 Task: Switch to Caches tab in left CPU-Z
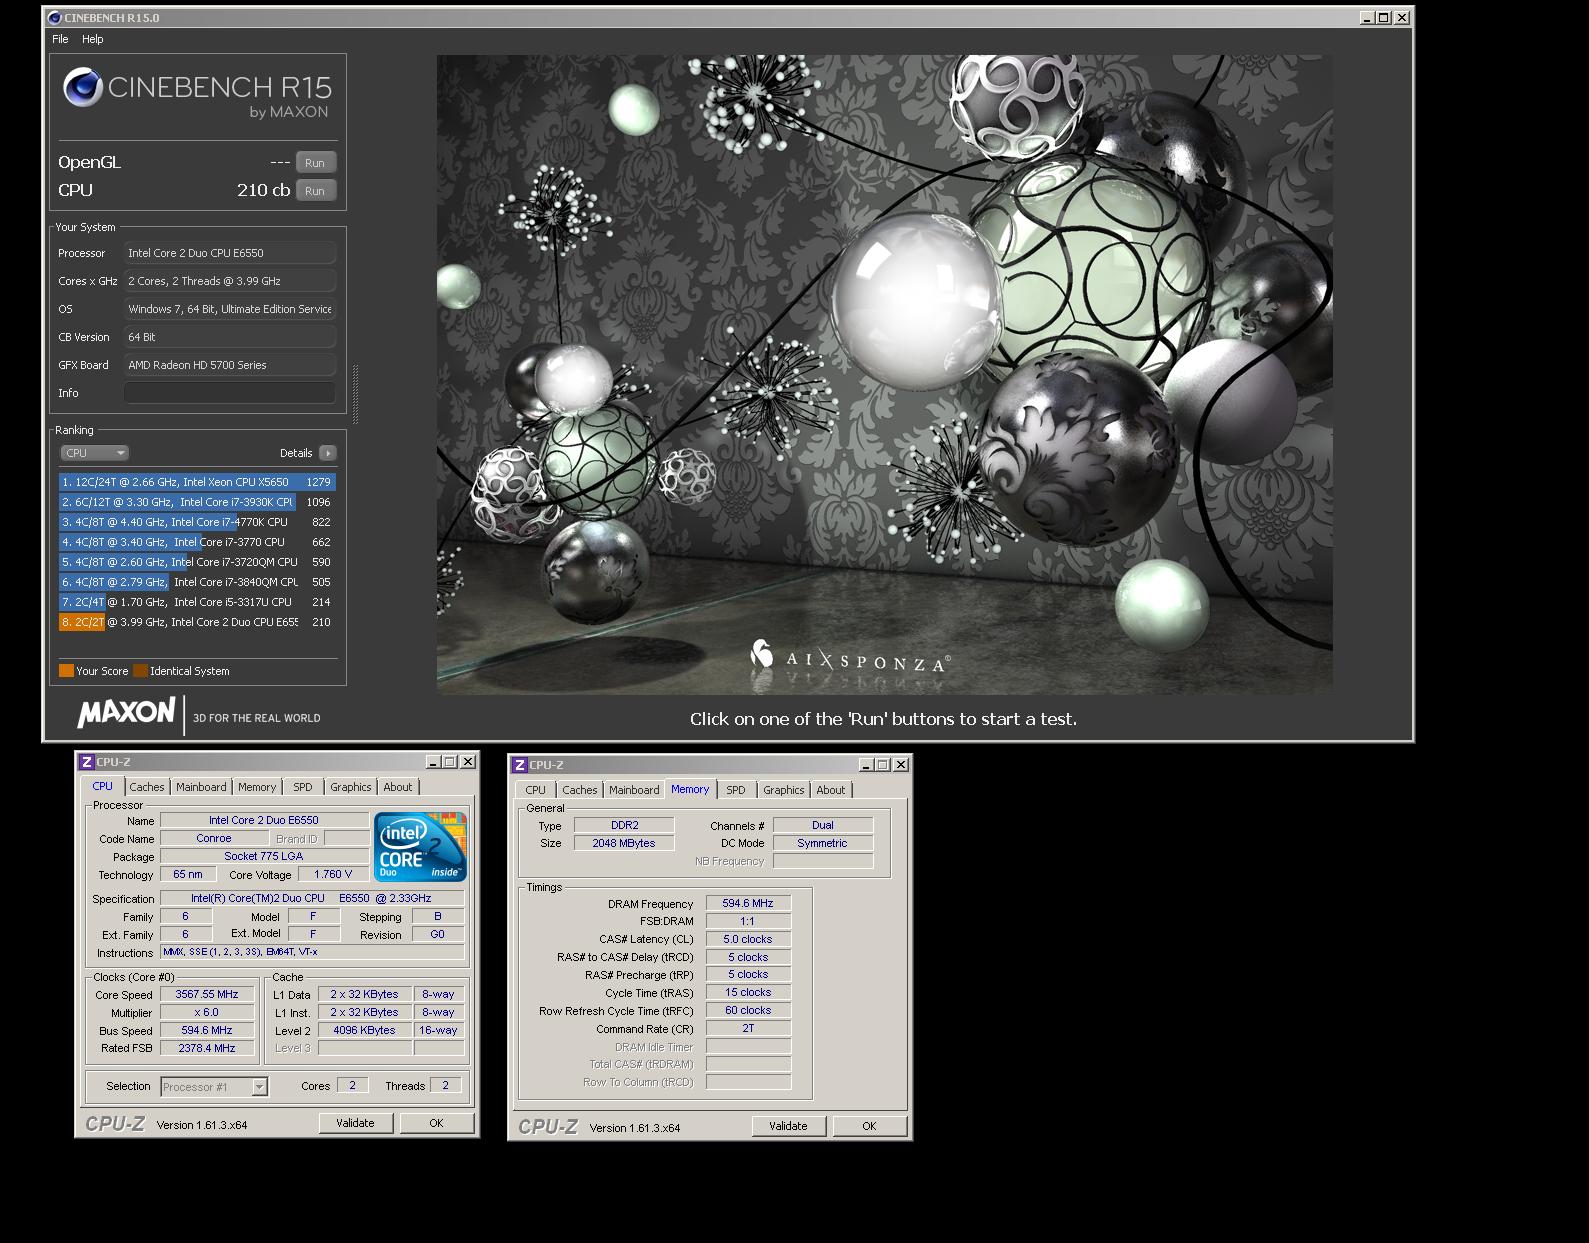tap(147, 787)
